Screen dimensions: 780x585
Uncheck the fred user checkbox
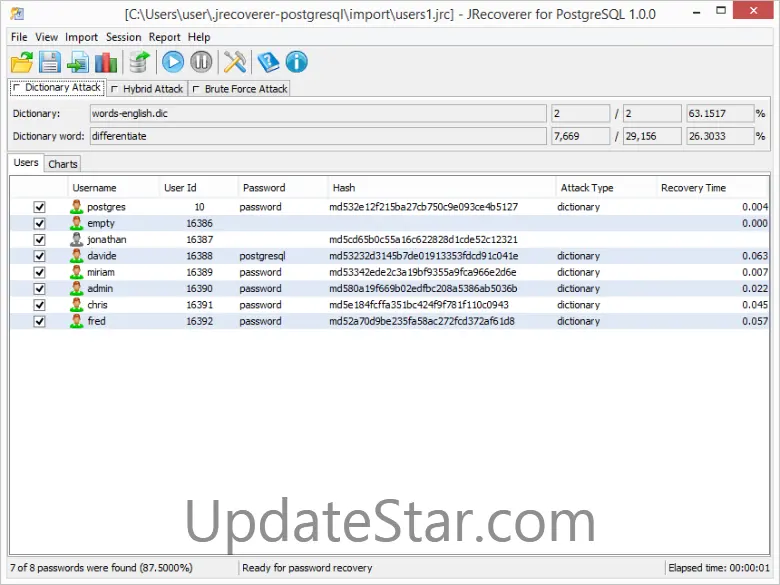[x=39, y=321]
